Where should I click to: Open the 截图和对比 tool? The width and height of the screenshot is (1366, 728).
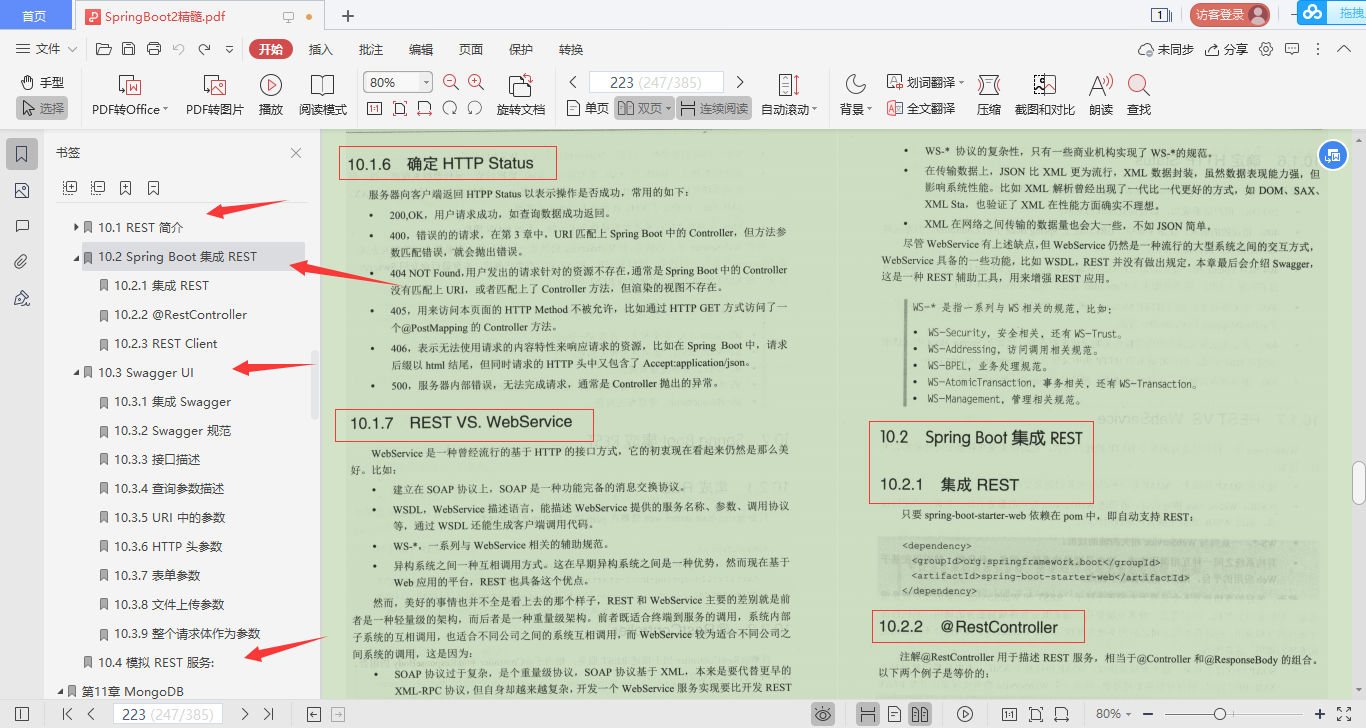pos(1044,95)
